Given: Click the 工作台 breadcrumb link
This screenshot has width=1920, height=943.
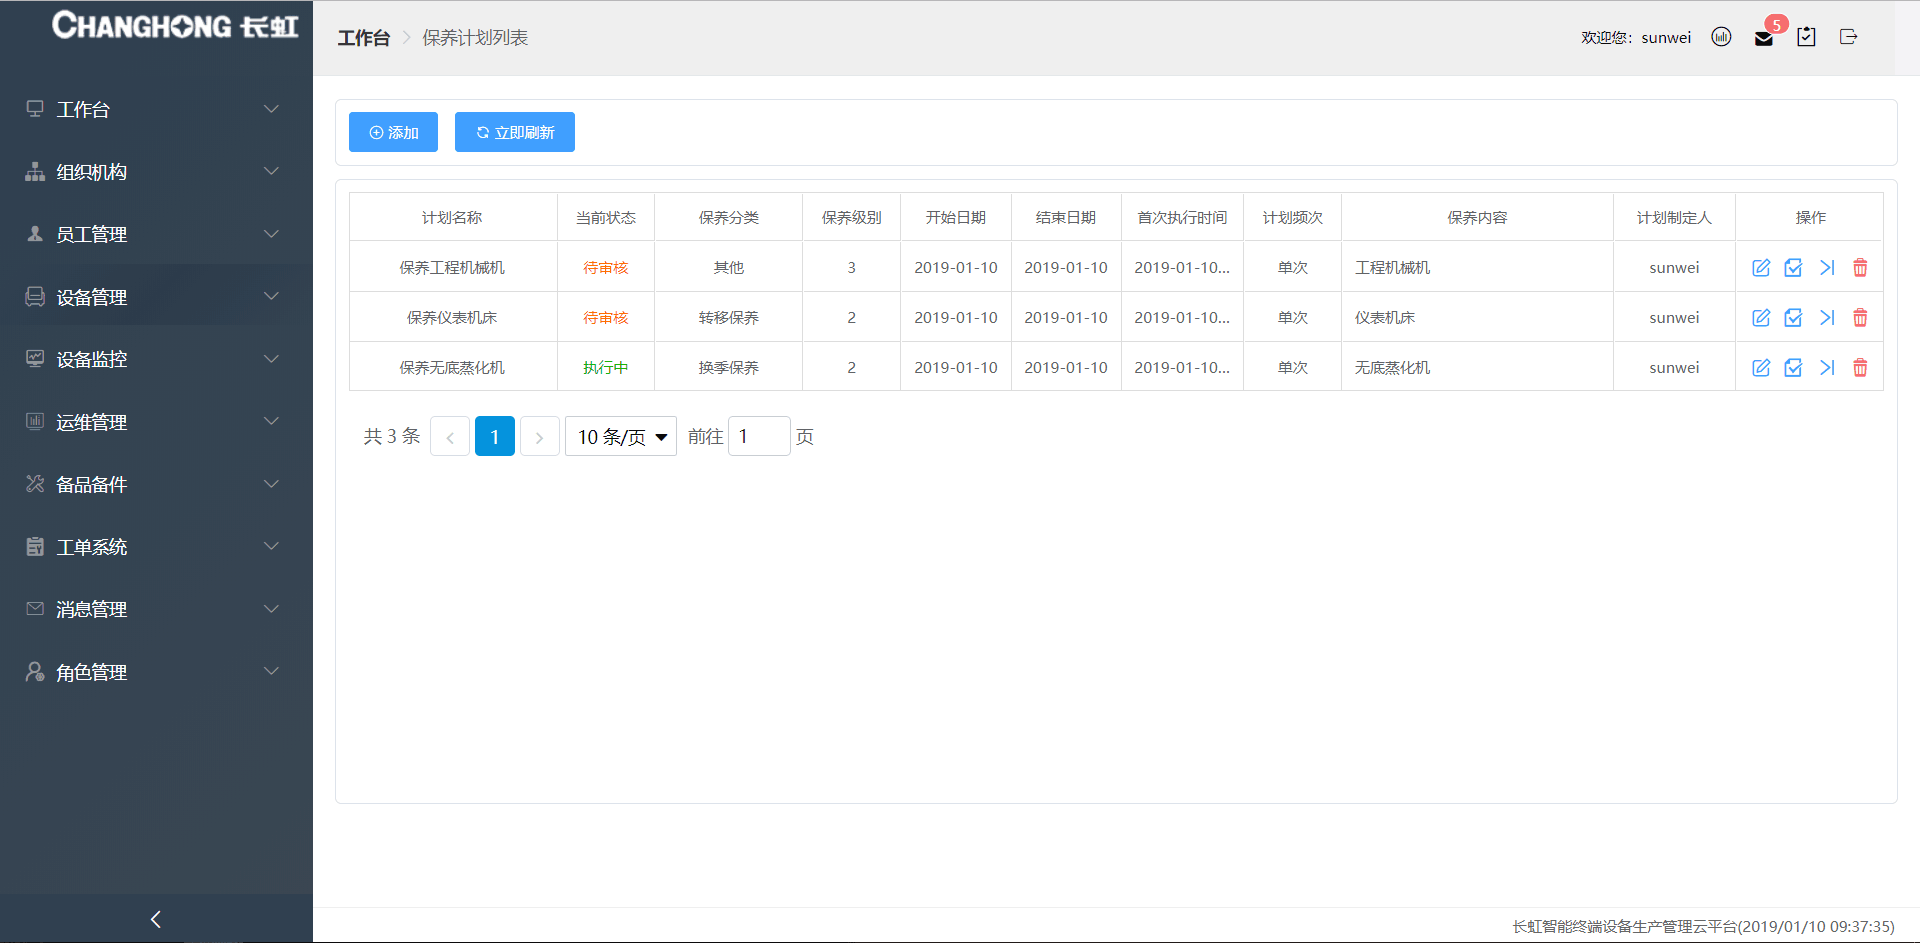Looking at the screenshot, I should click(x=363, y=38).
